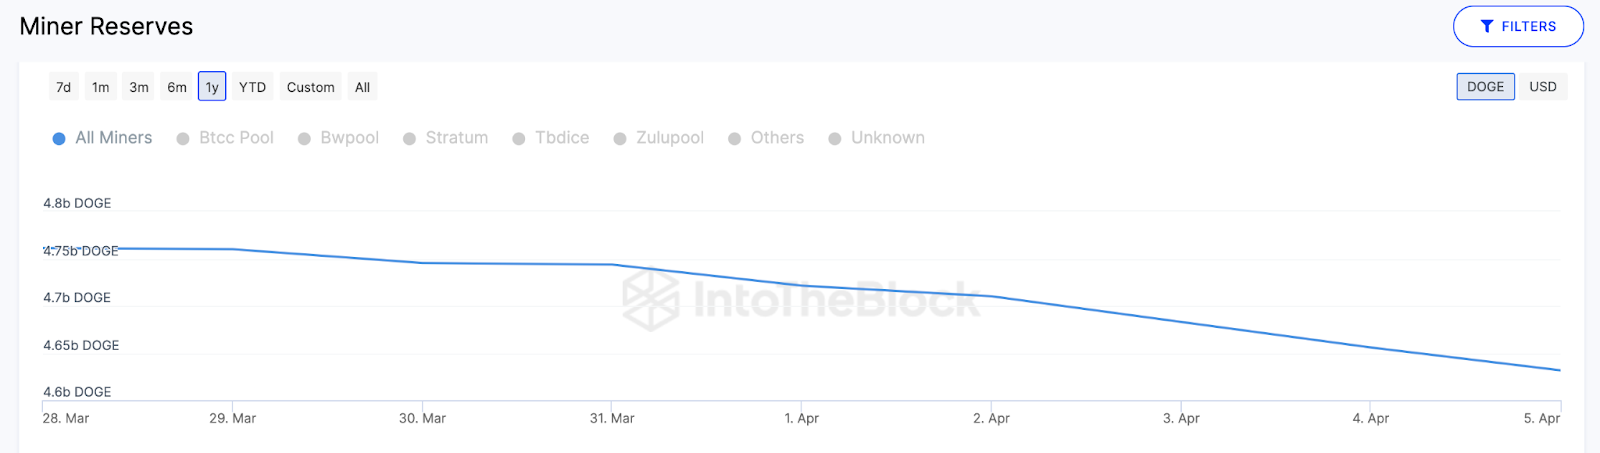Switch units to DOGE
Screen dimensions: 1600x453
click(x=1485, y=87)
